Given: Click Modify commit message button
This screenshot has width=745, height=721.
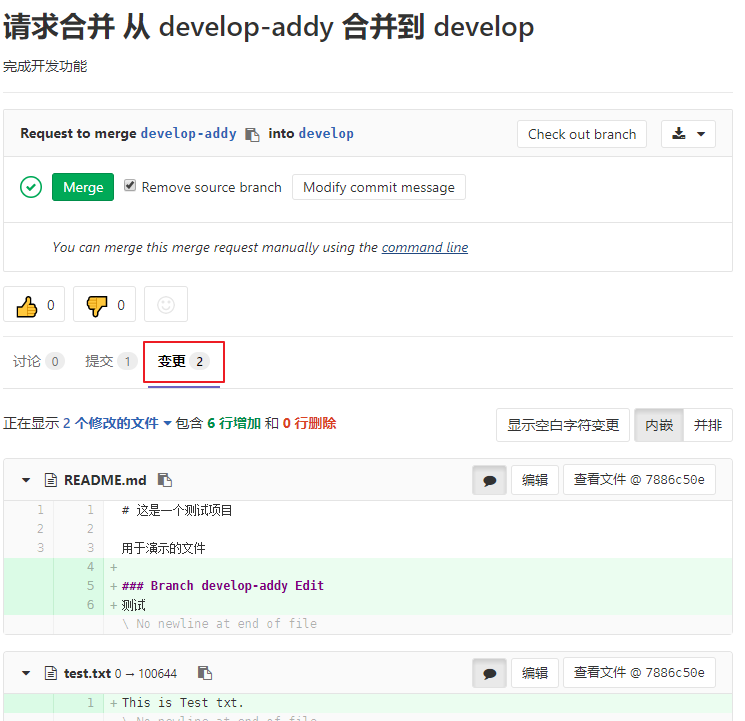Looking at the screenshot, I should [x=378, y=187].
